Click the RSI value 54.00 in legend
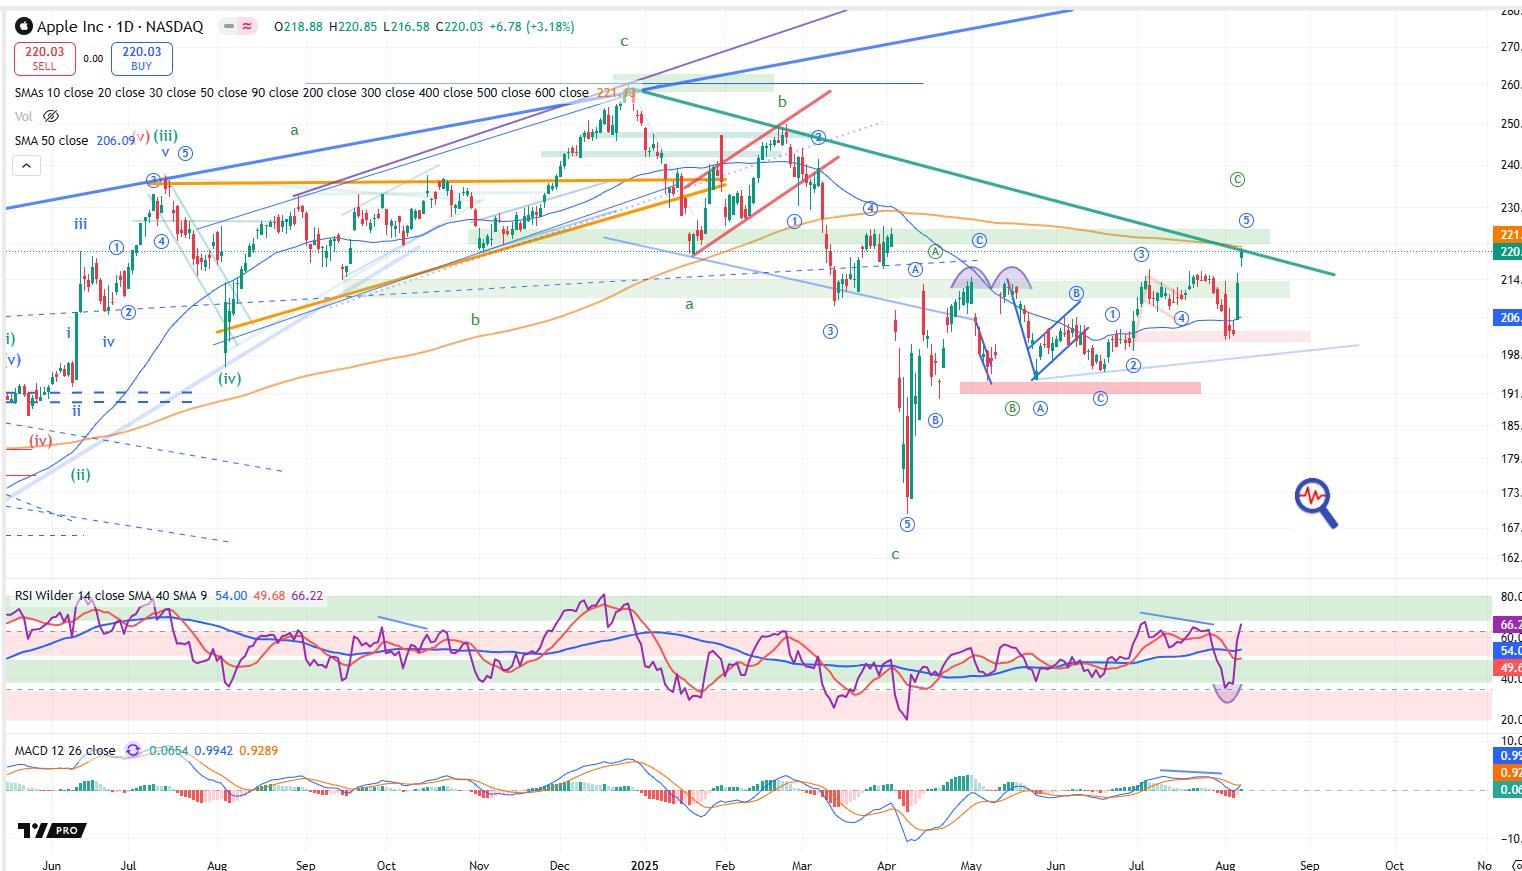The width and height of the screenshot is (1522, 871). point(231,596)
